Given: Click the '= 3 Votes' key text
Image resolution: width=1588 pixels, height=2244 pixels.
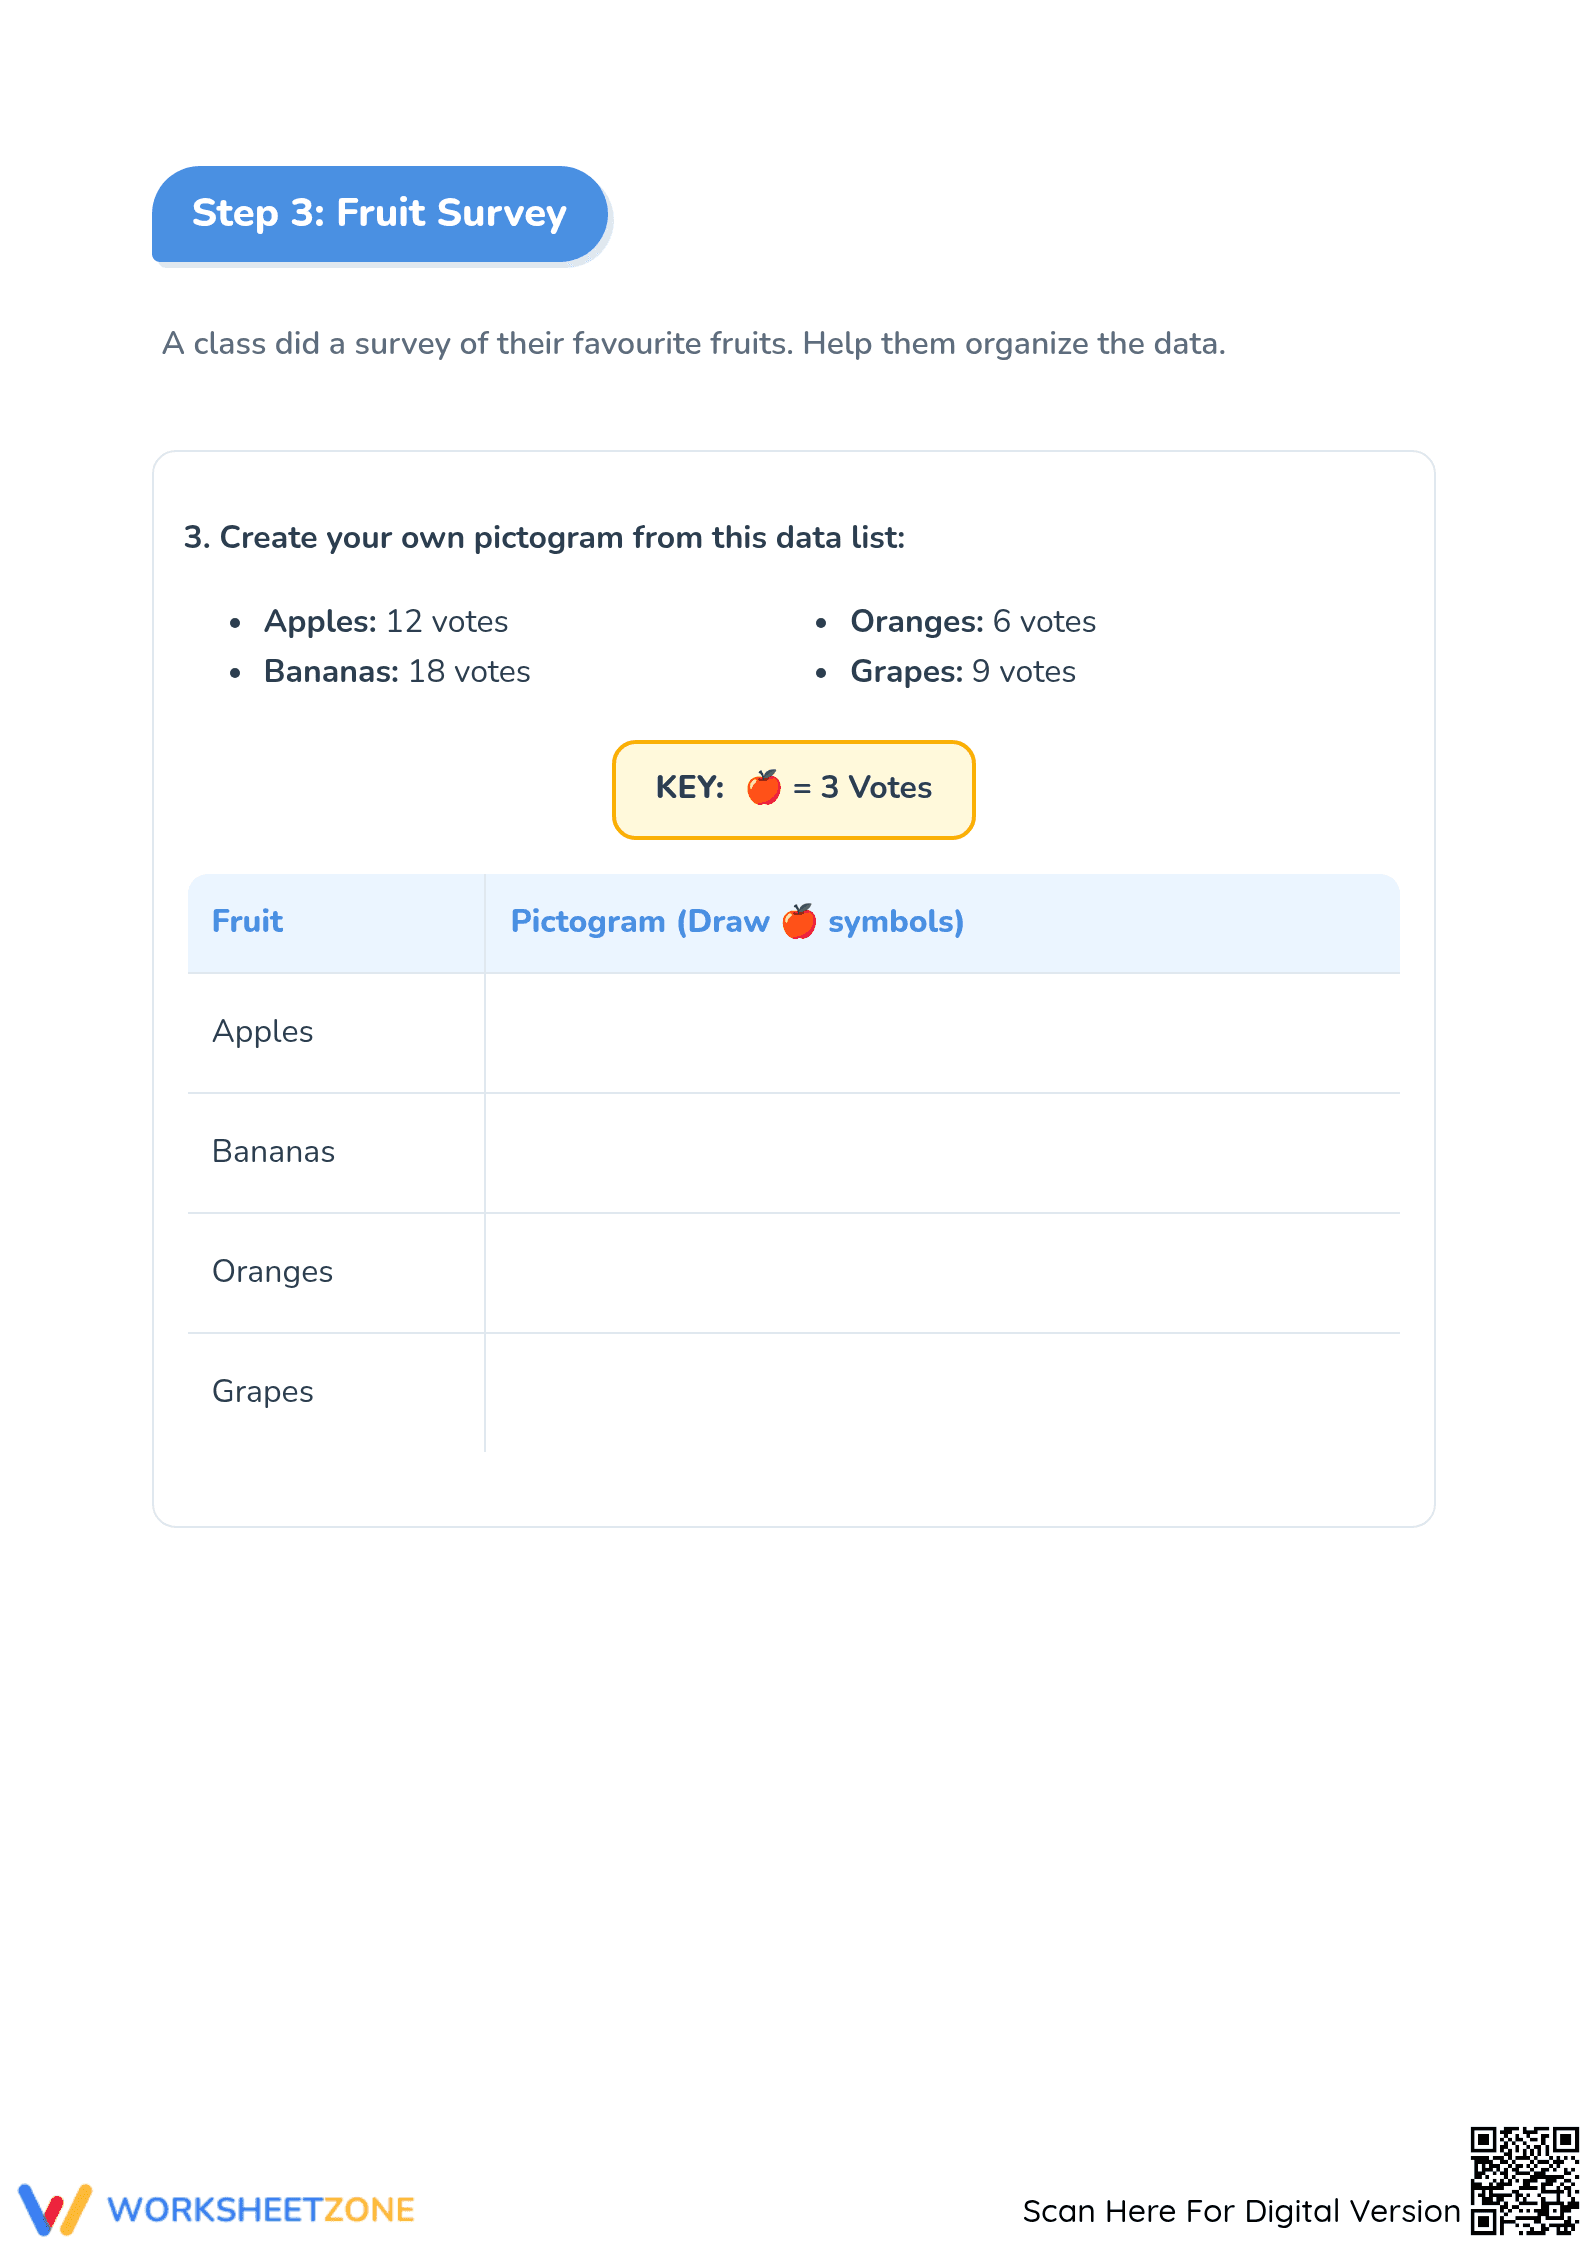Looking at the screenshot, I should [x=862, y=788].
